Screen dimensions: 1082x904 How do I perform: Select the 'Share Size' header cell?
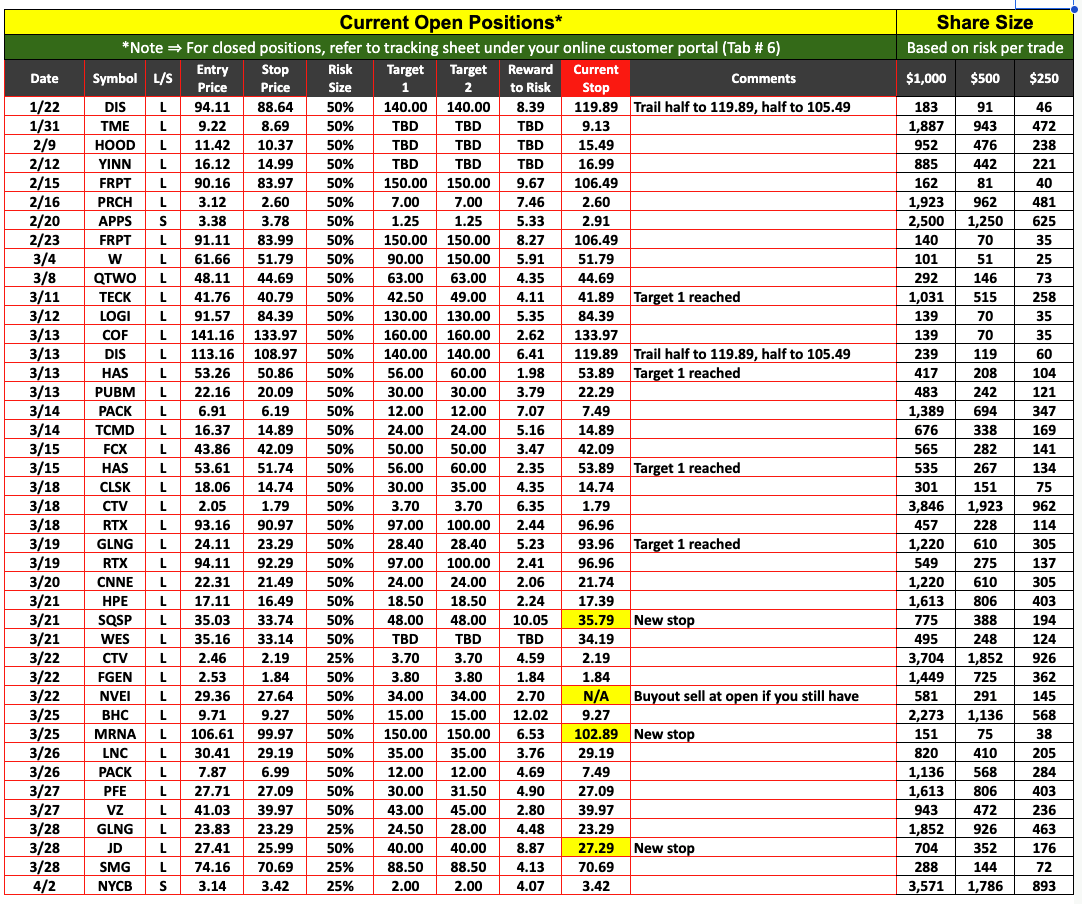point(984,22)
